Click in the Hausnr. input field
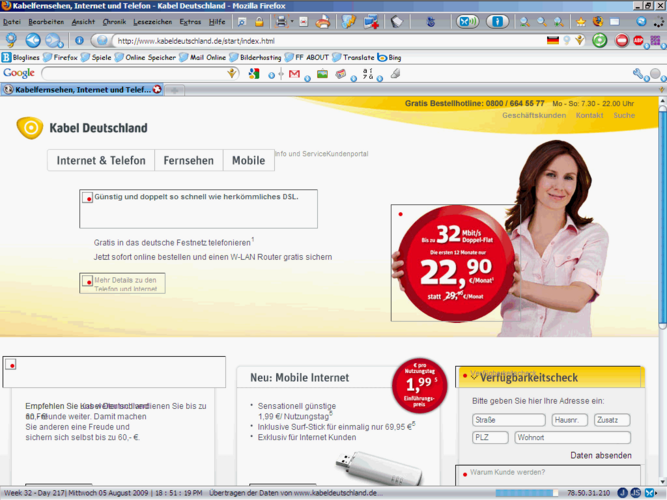 coord(569,420)
